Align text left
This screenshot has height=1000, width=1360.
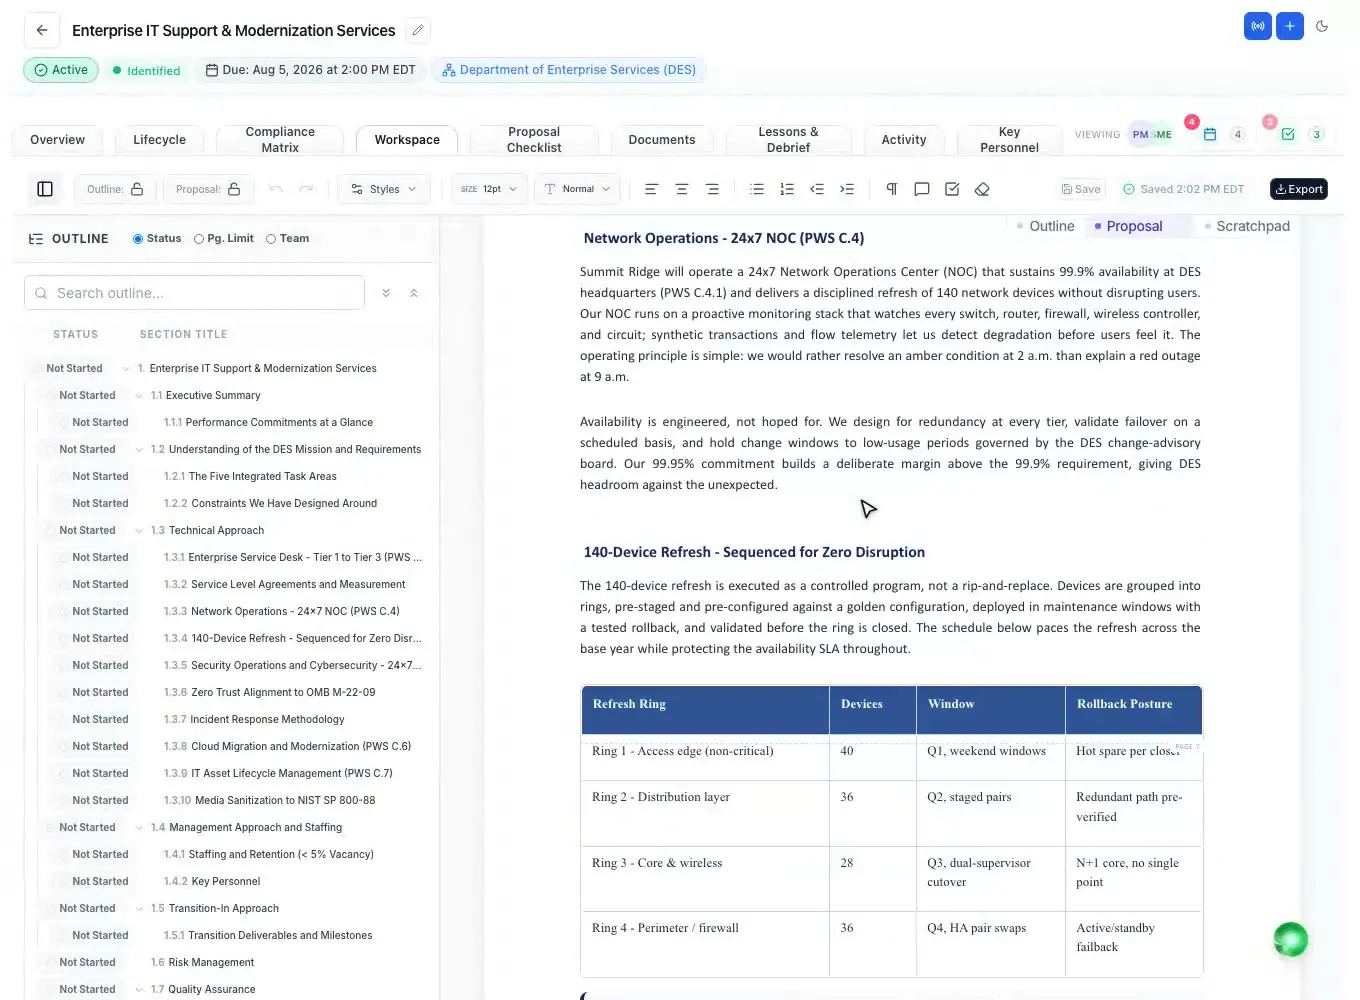pyautogui.click(x=651, y=189)
